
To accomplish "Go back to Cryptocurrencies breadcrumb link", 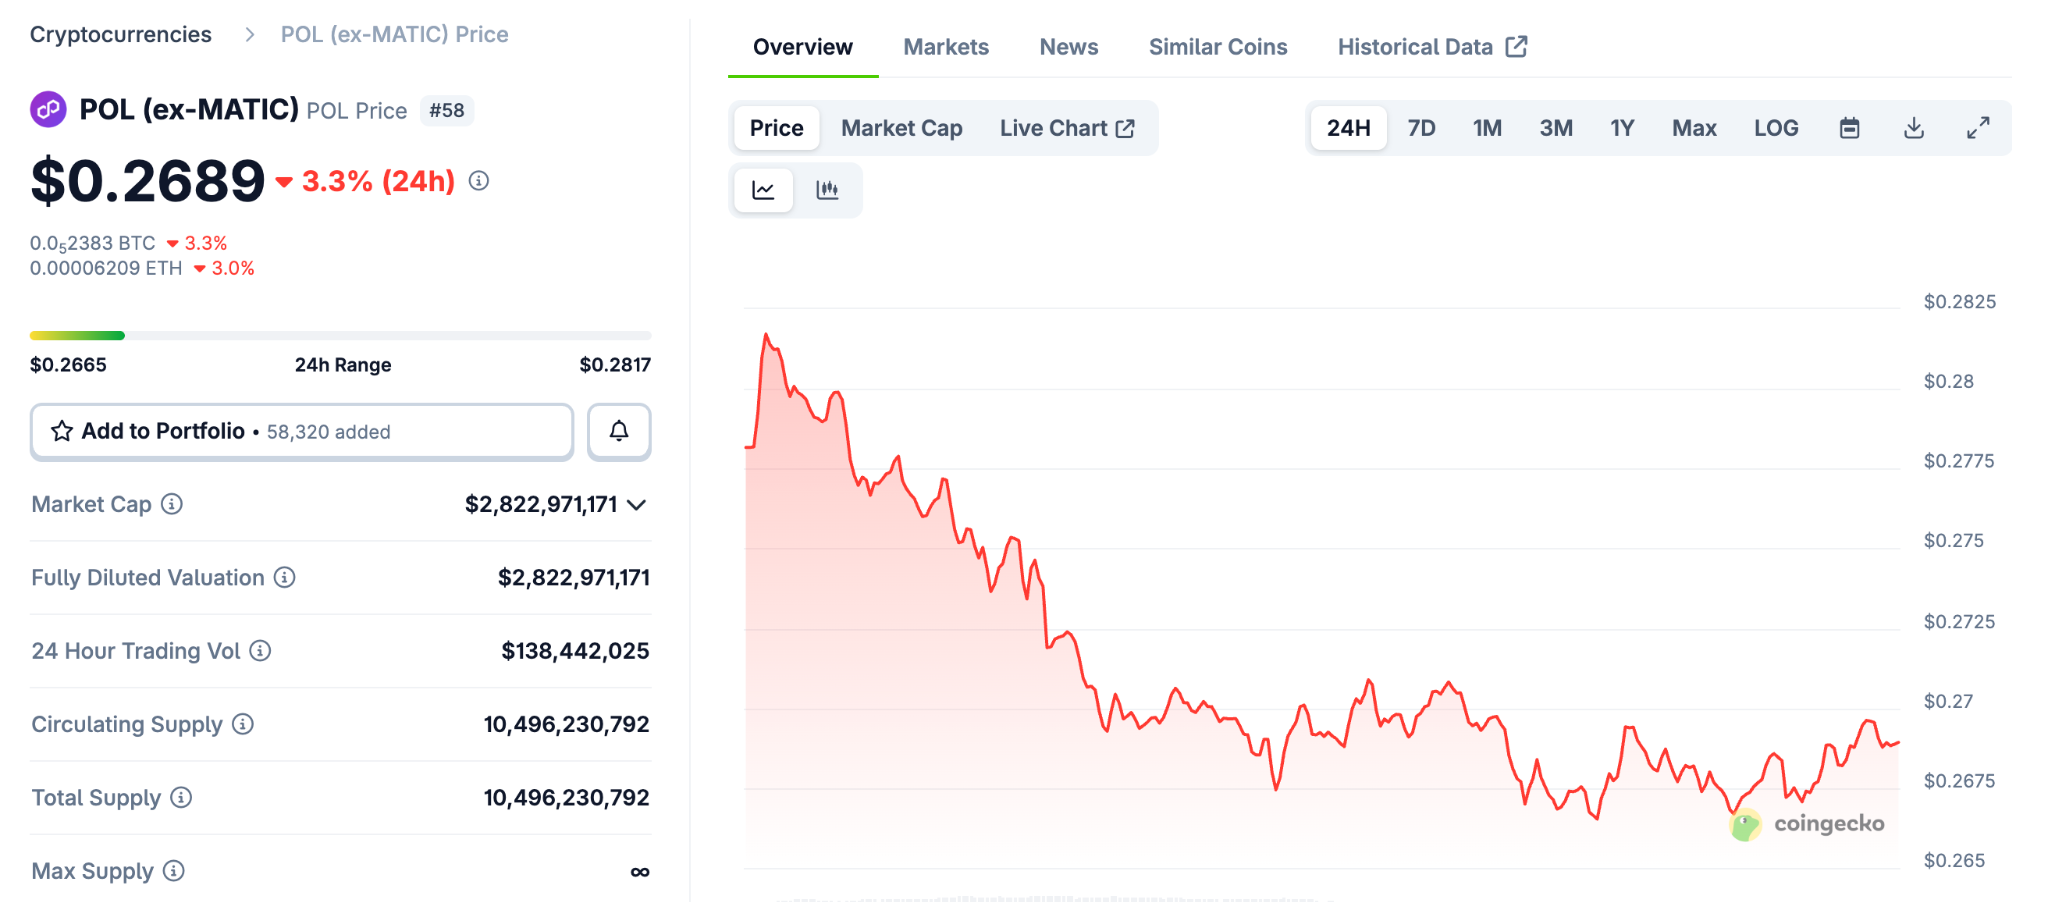I will [x=120, y=33].
